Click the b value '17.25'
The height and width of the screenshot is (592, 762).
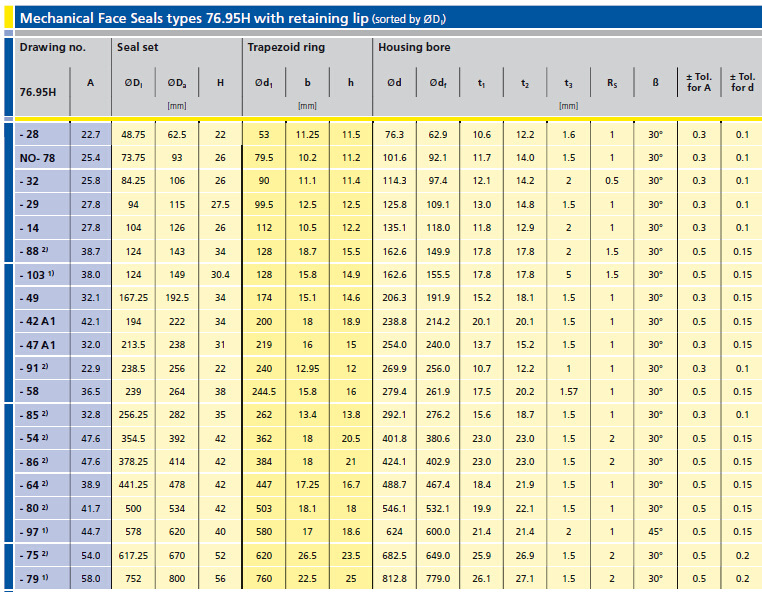308,485
